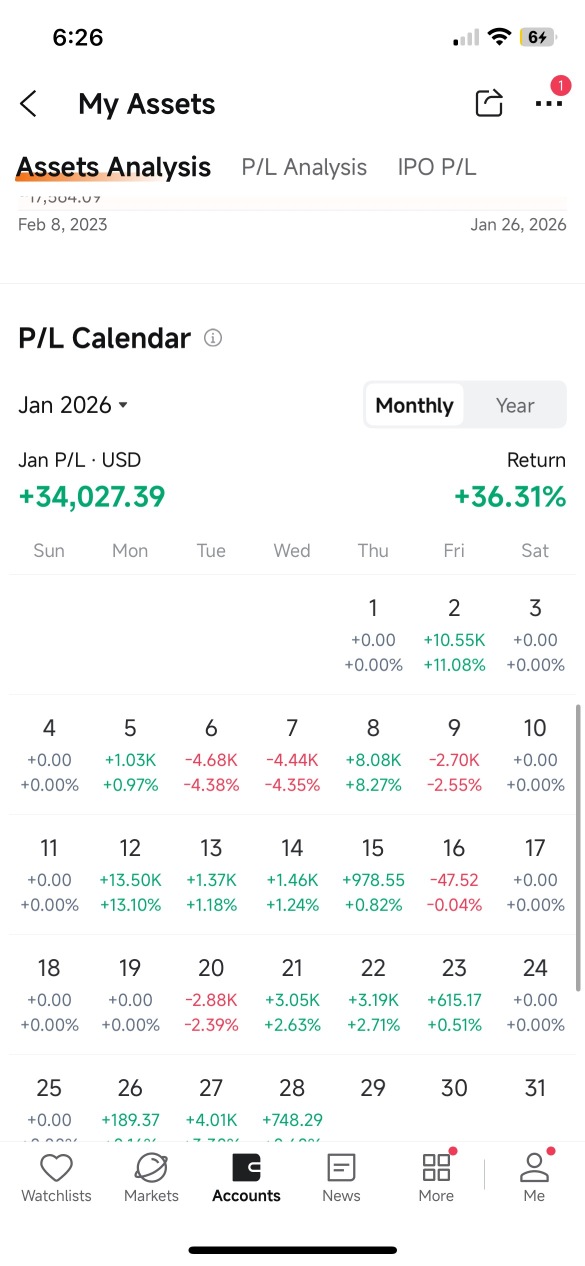Tap January 6 with -4.68K loss
585x1266 pixels.
coord(211,755)
